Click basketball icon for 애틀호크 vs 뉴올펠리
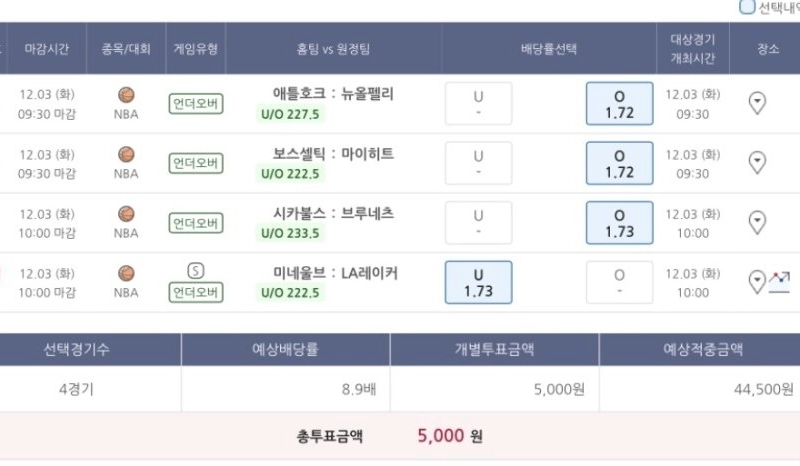The image size is (800, 466). point(126,95)
